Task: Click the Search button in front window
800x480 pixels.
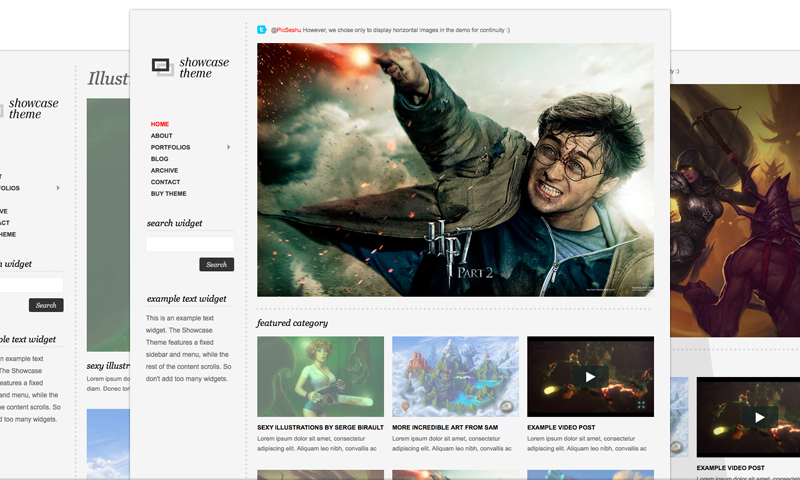Action: tap(216, 264)
